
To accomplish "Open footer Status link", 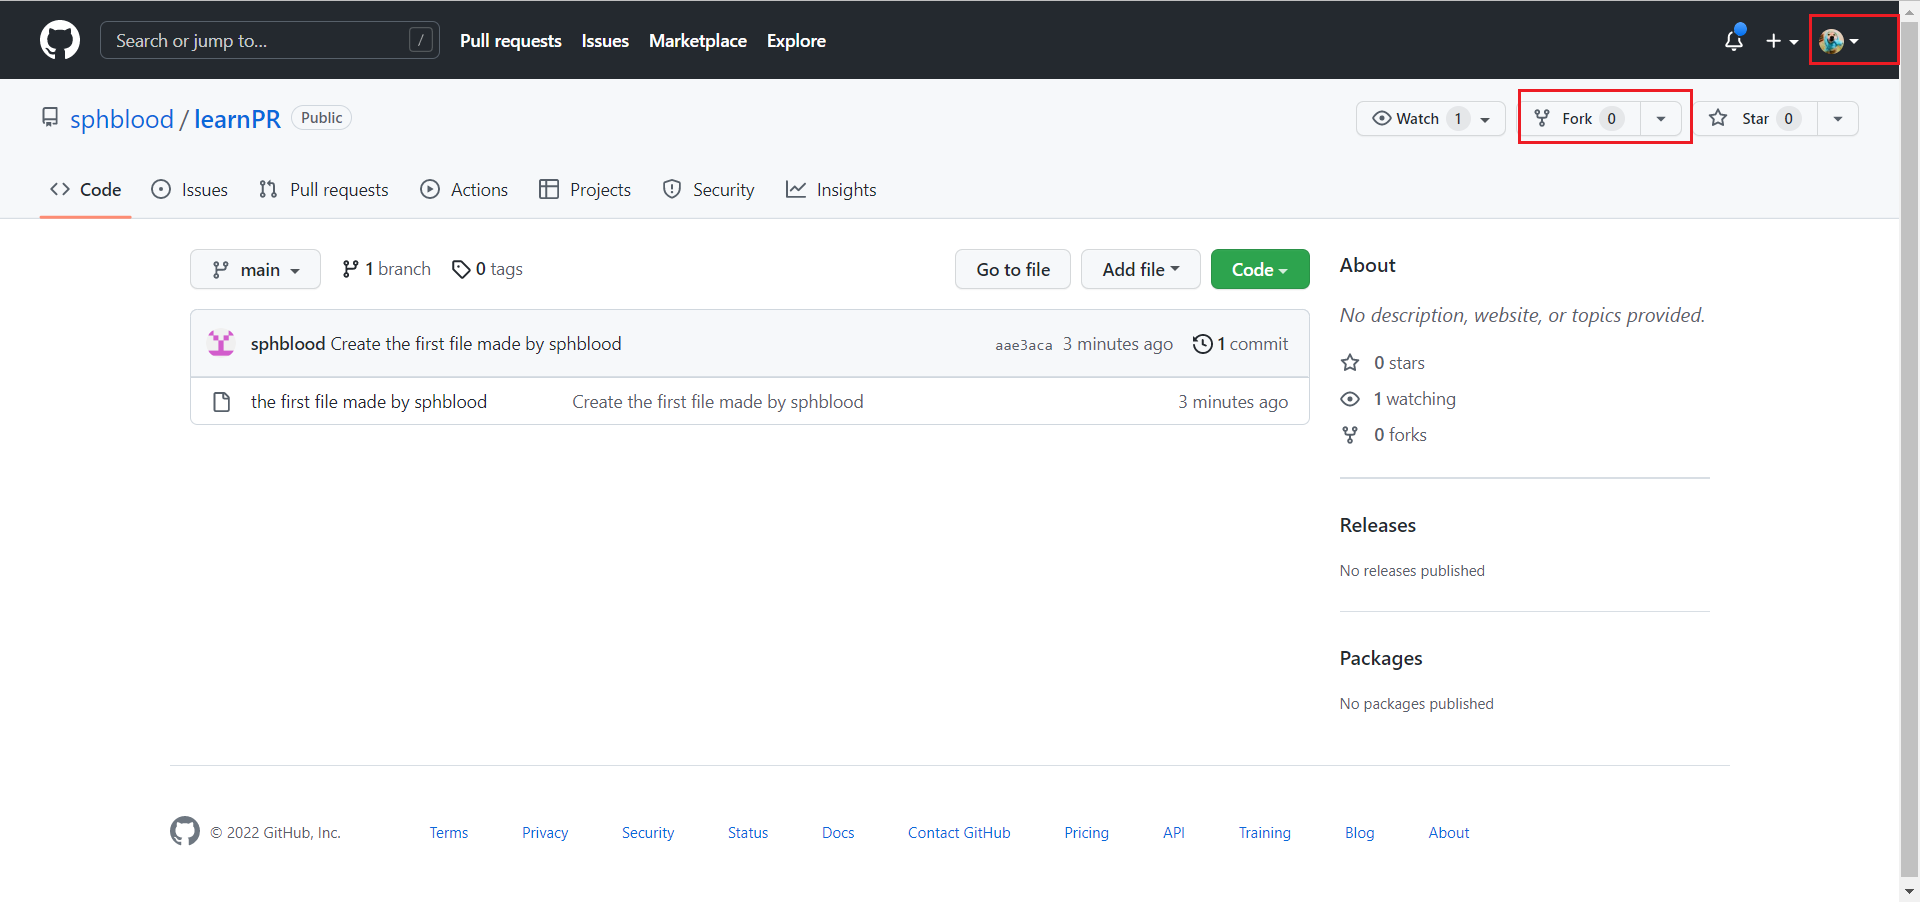I will pos(748,833).
